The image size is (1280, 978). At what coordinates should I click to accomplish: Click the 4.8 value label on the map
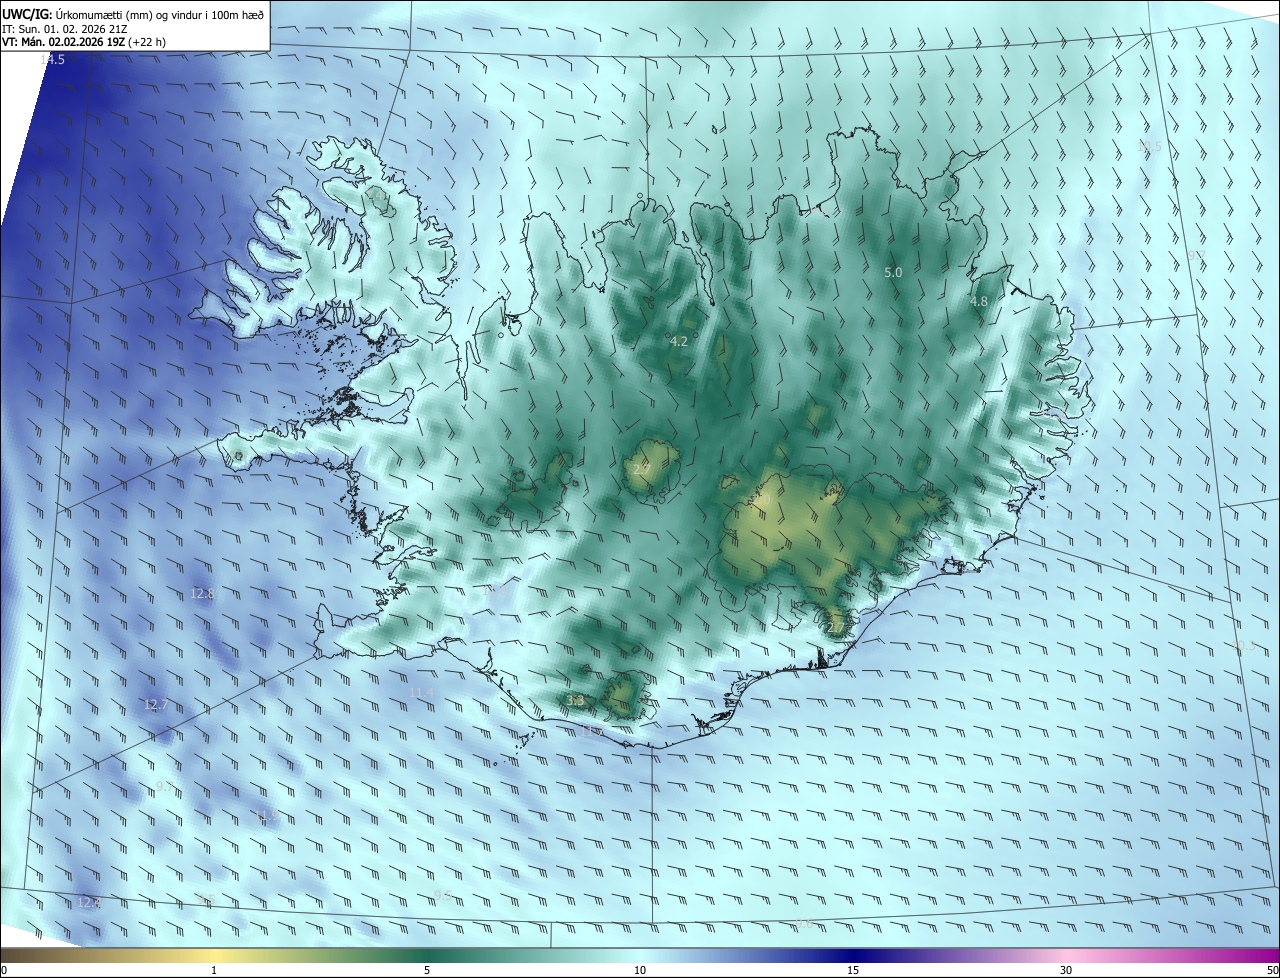[979, 301]
